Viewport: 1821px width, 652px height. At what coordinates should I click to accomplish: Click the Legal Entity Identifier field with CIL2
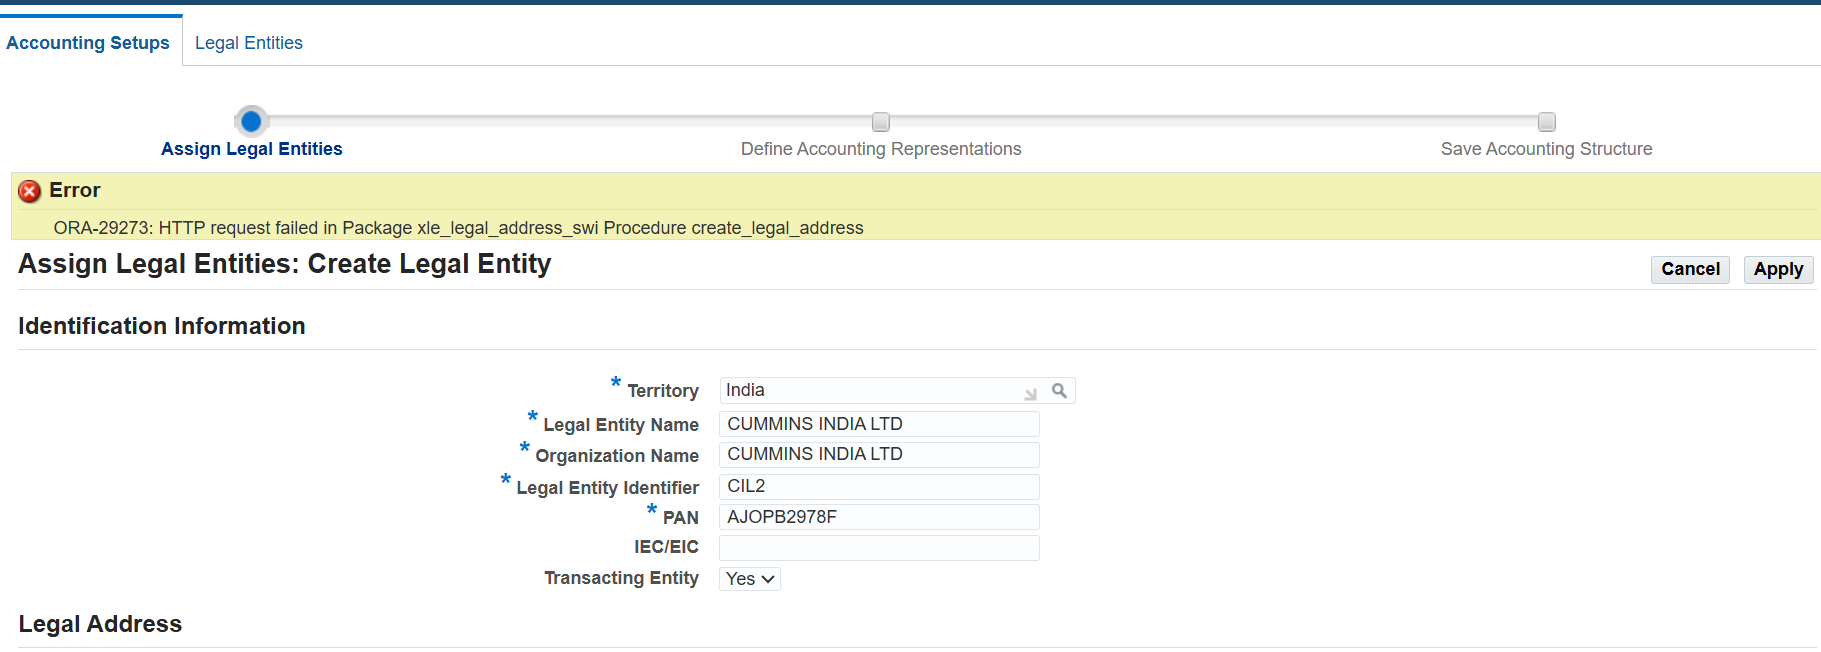click(878, 487)
